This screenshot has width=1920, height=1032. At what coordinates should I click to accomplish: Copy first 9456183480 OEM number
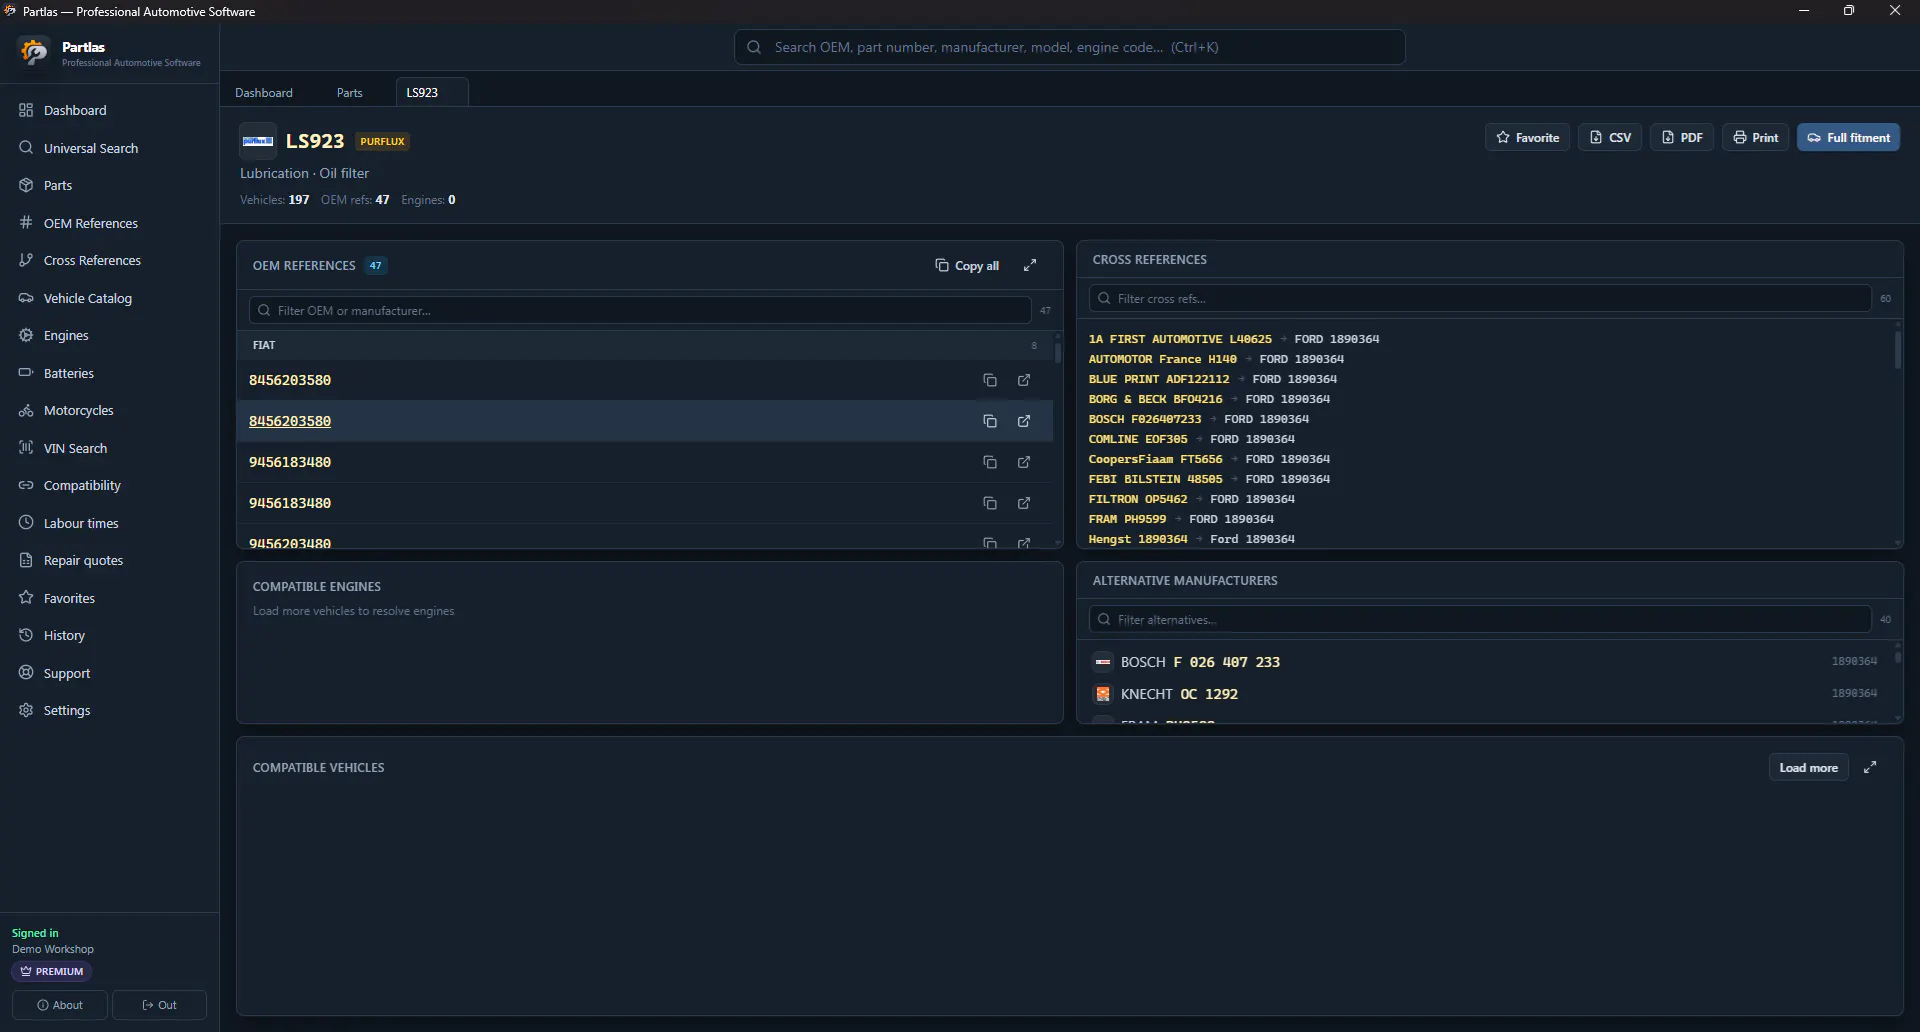tap(990, 462)
